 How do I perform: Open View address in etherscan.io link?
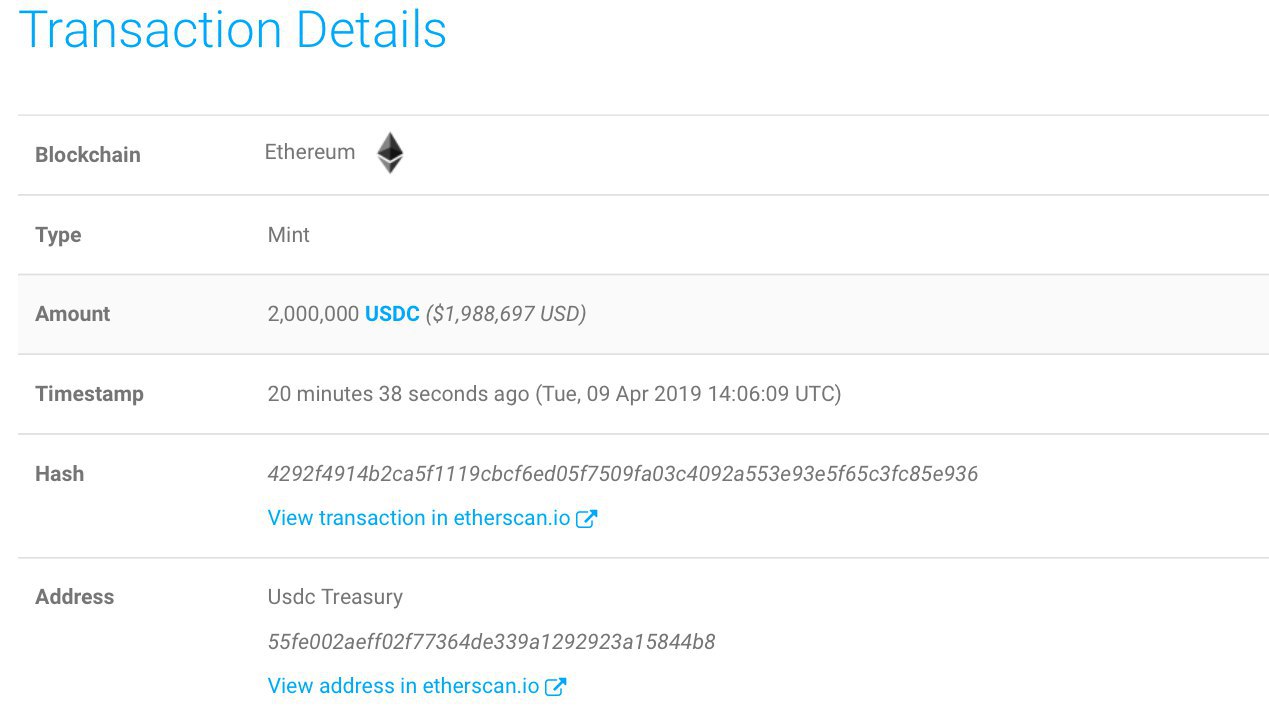tap(403, 686)
